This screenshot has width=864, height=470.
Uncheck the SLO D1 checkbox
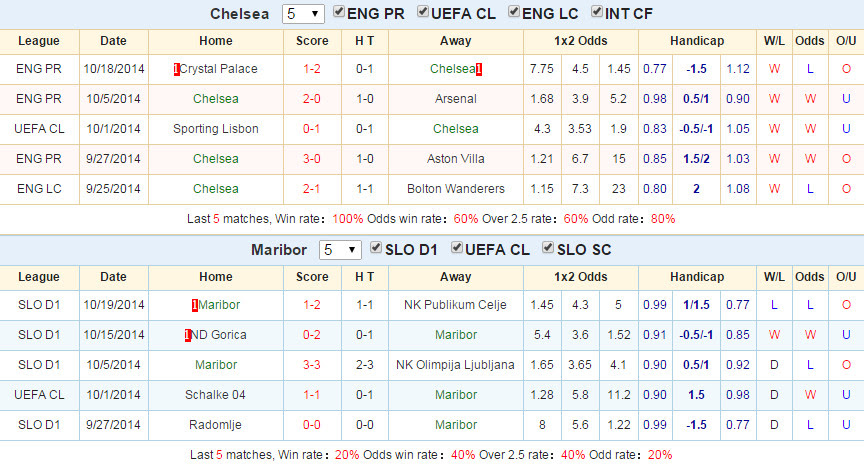(376, 247)
